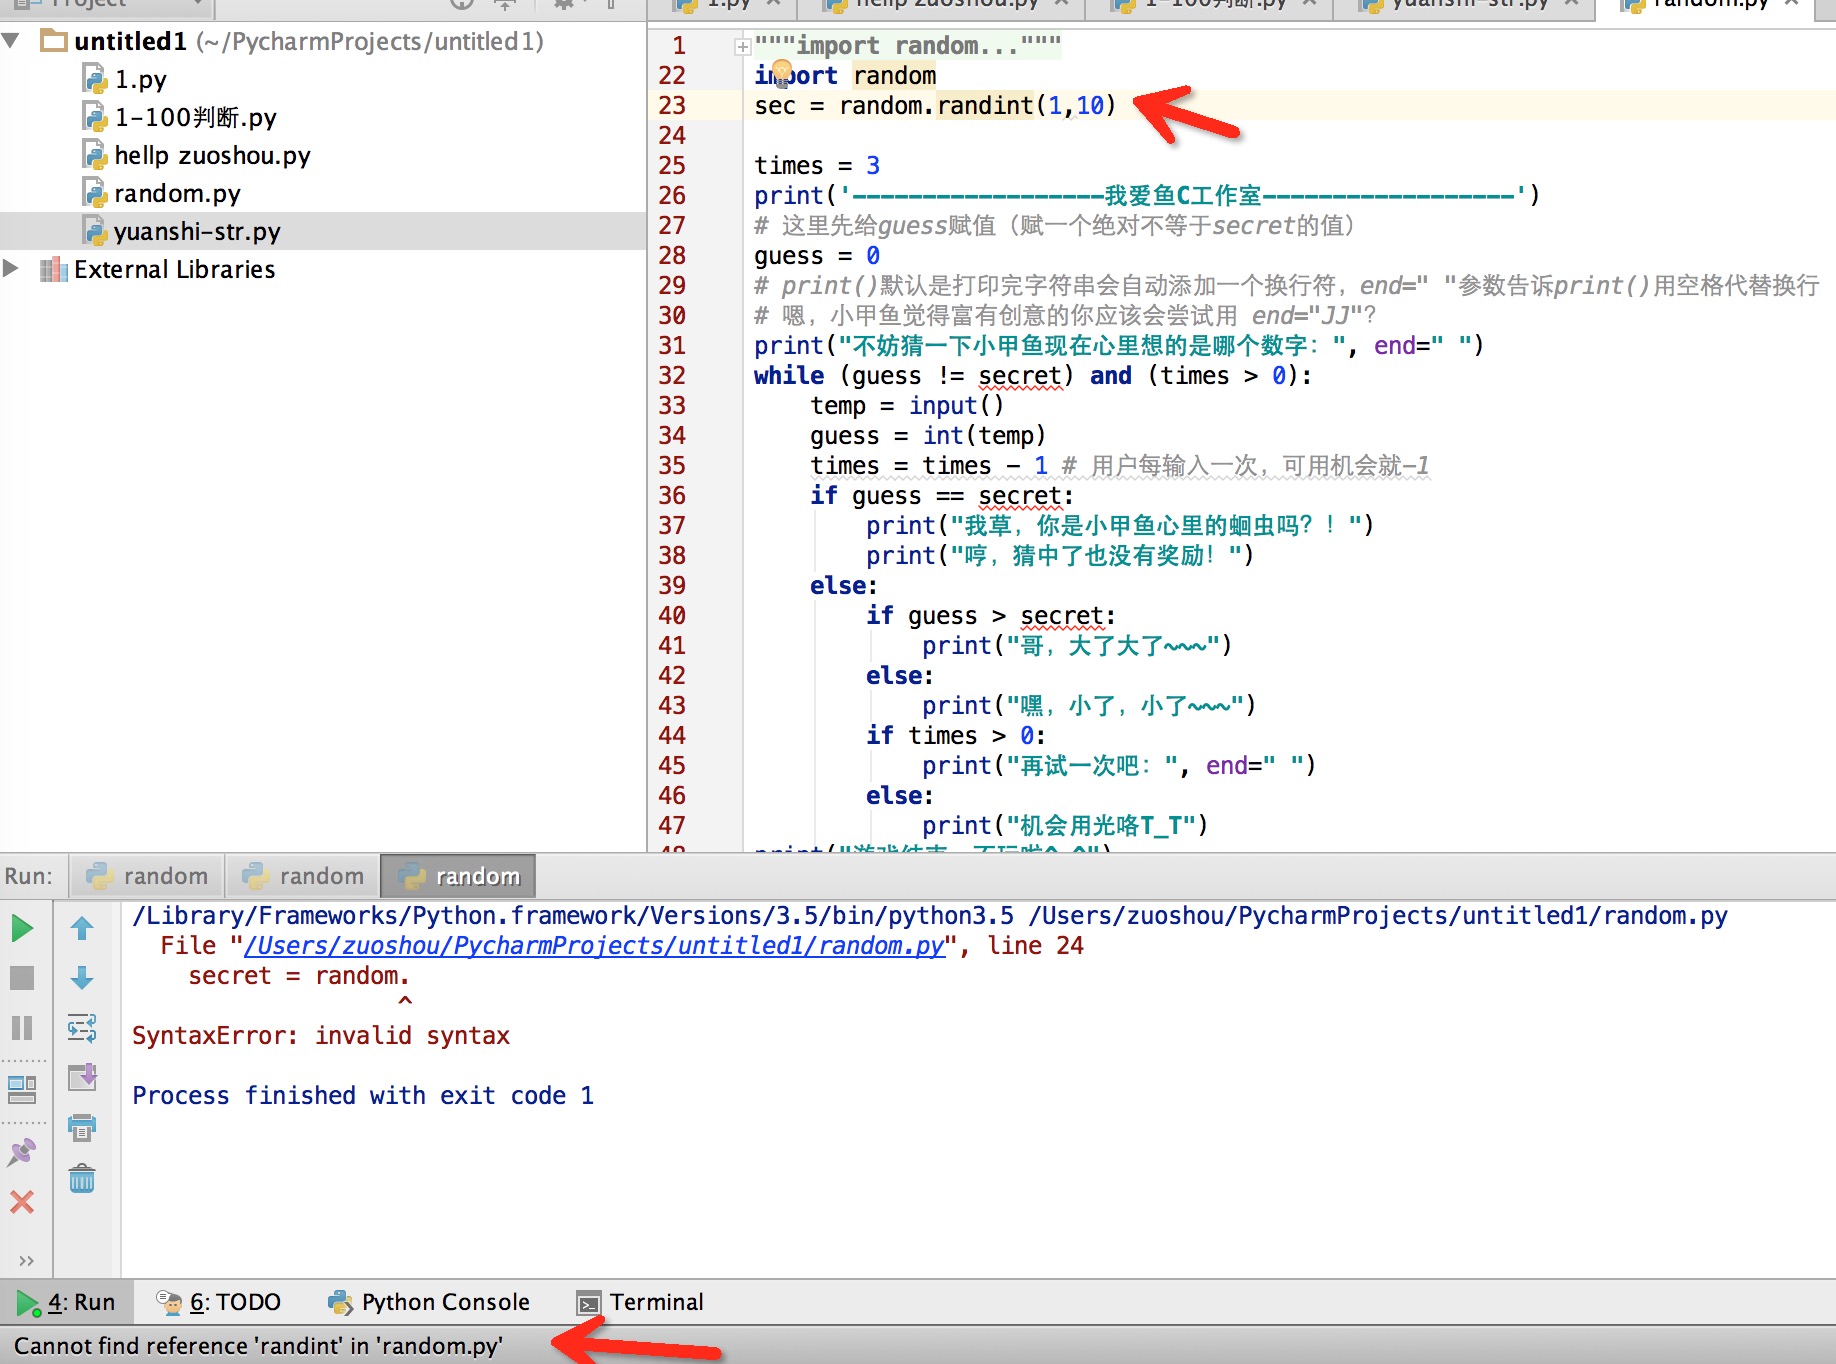The height and width of the screenshot is (1364, 1836).
Task: Toggle soft-wrap lines in console output
Action: [x=82, y=1028]
